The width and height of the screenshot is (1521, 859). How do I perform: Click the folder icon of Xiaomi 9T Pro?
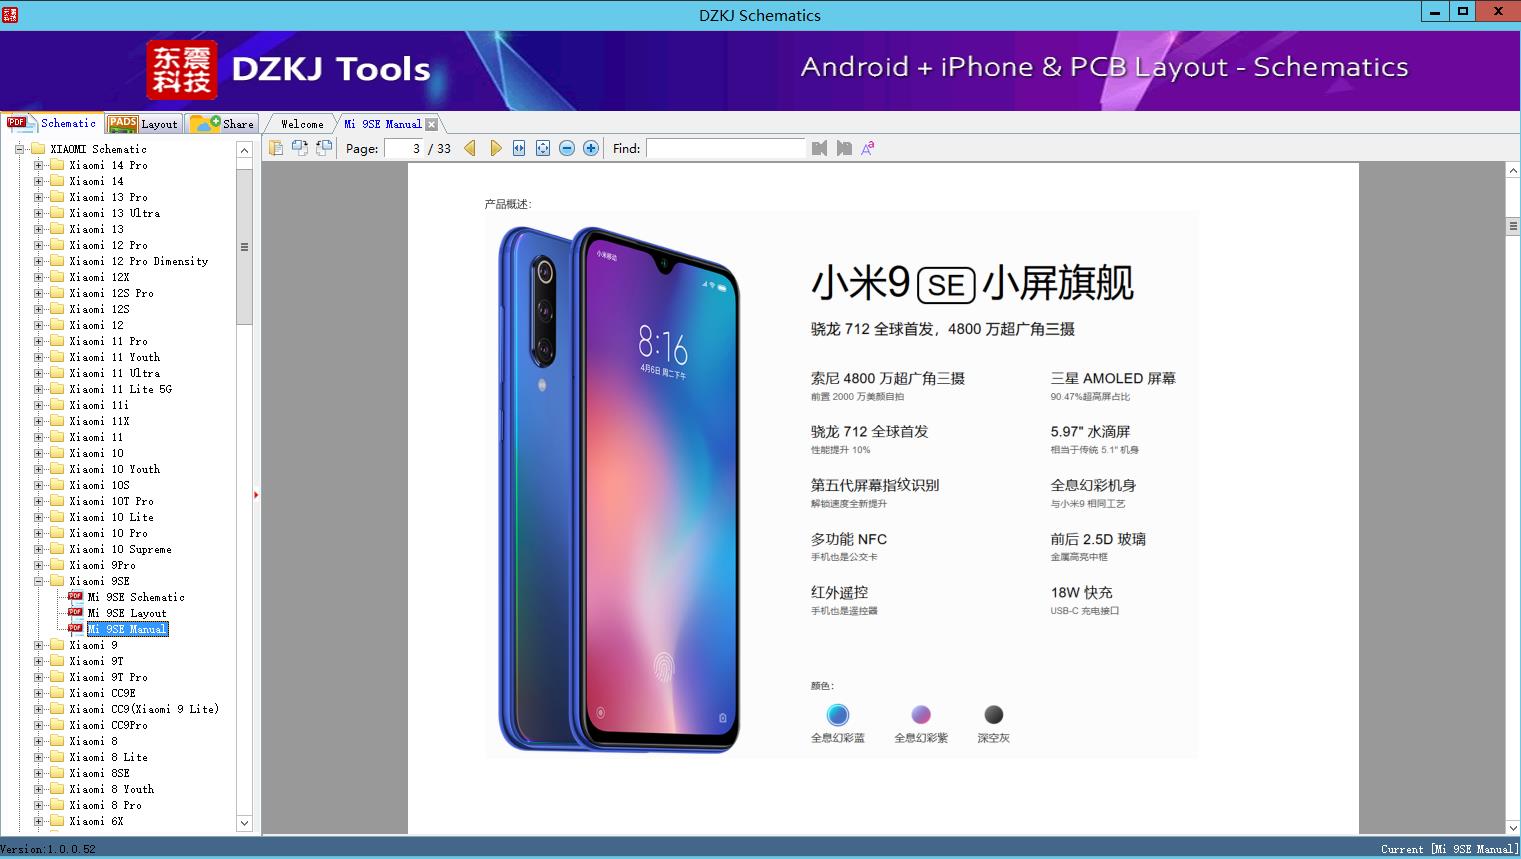(57, 677)
